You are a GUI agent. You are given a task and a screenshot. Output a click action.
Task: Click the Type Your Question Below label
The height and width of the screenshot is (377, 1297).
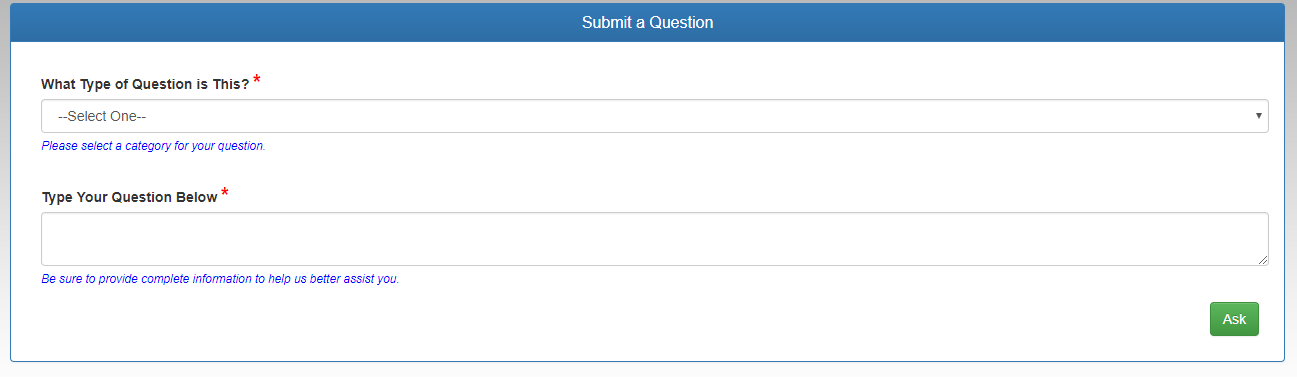pyautogui.click(x=129, y=197)
